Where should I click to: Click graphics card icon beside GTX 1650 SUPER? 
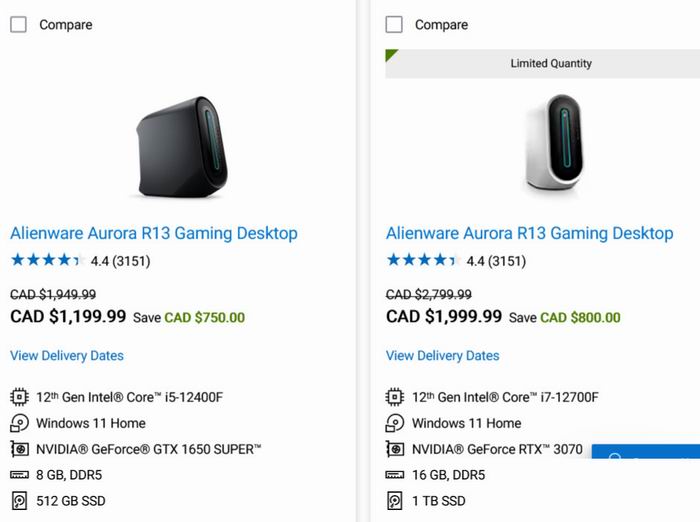coord(19,449)
